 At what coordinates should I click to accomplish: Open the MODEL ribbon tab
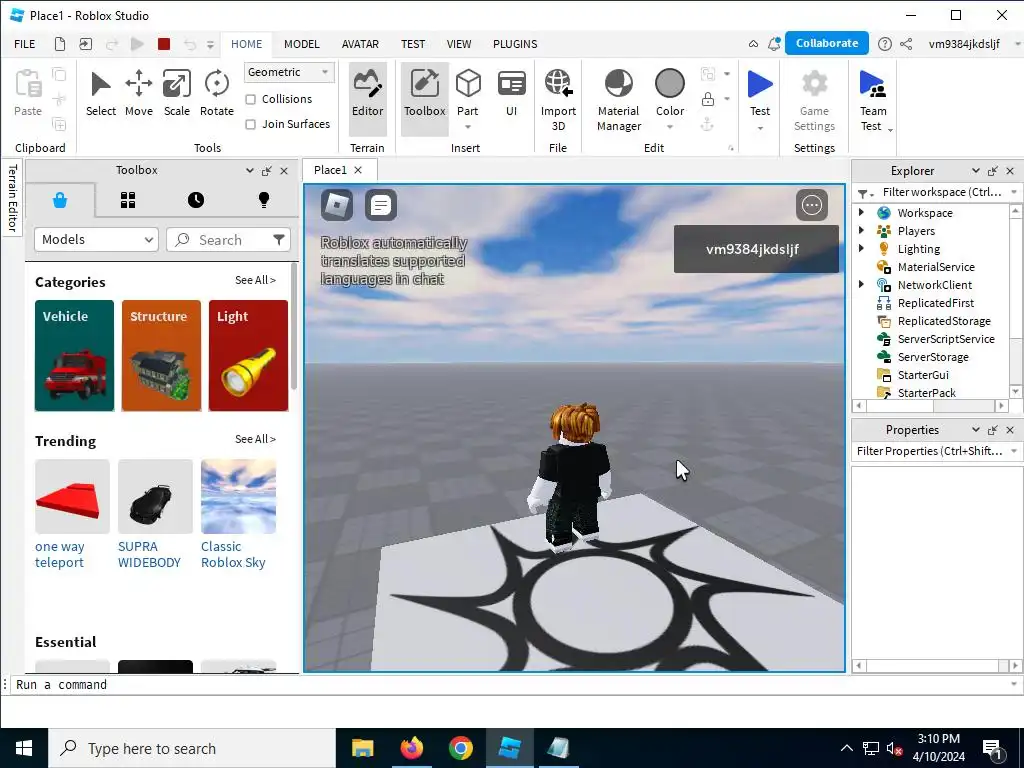point(302,44)
